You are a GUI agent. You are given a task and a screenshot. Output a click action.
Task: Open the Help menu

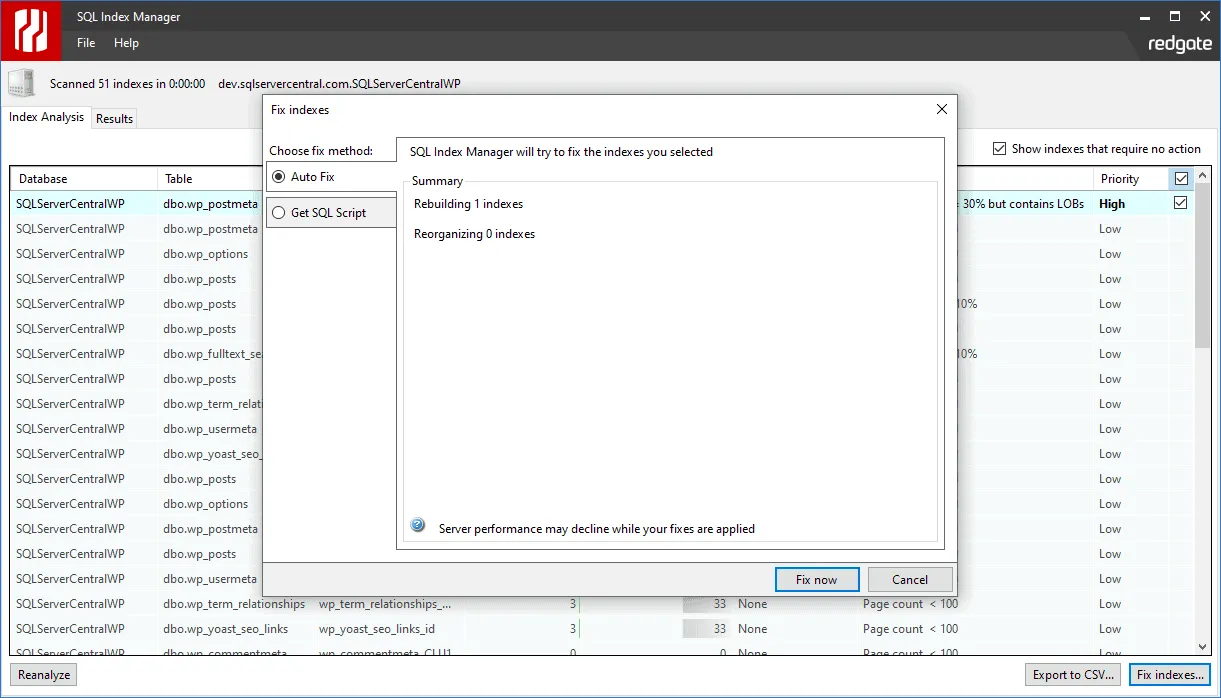126,43
